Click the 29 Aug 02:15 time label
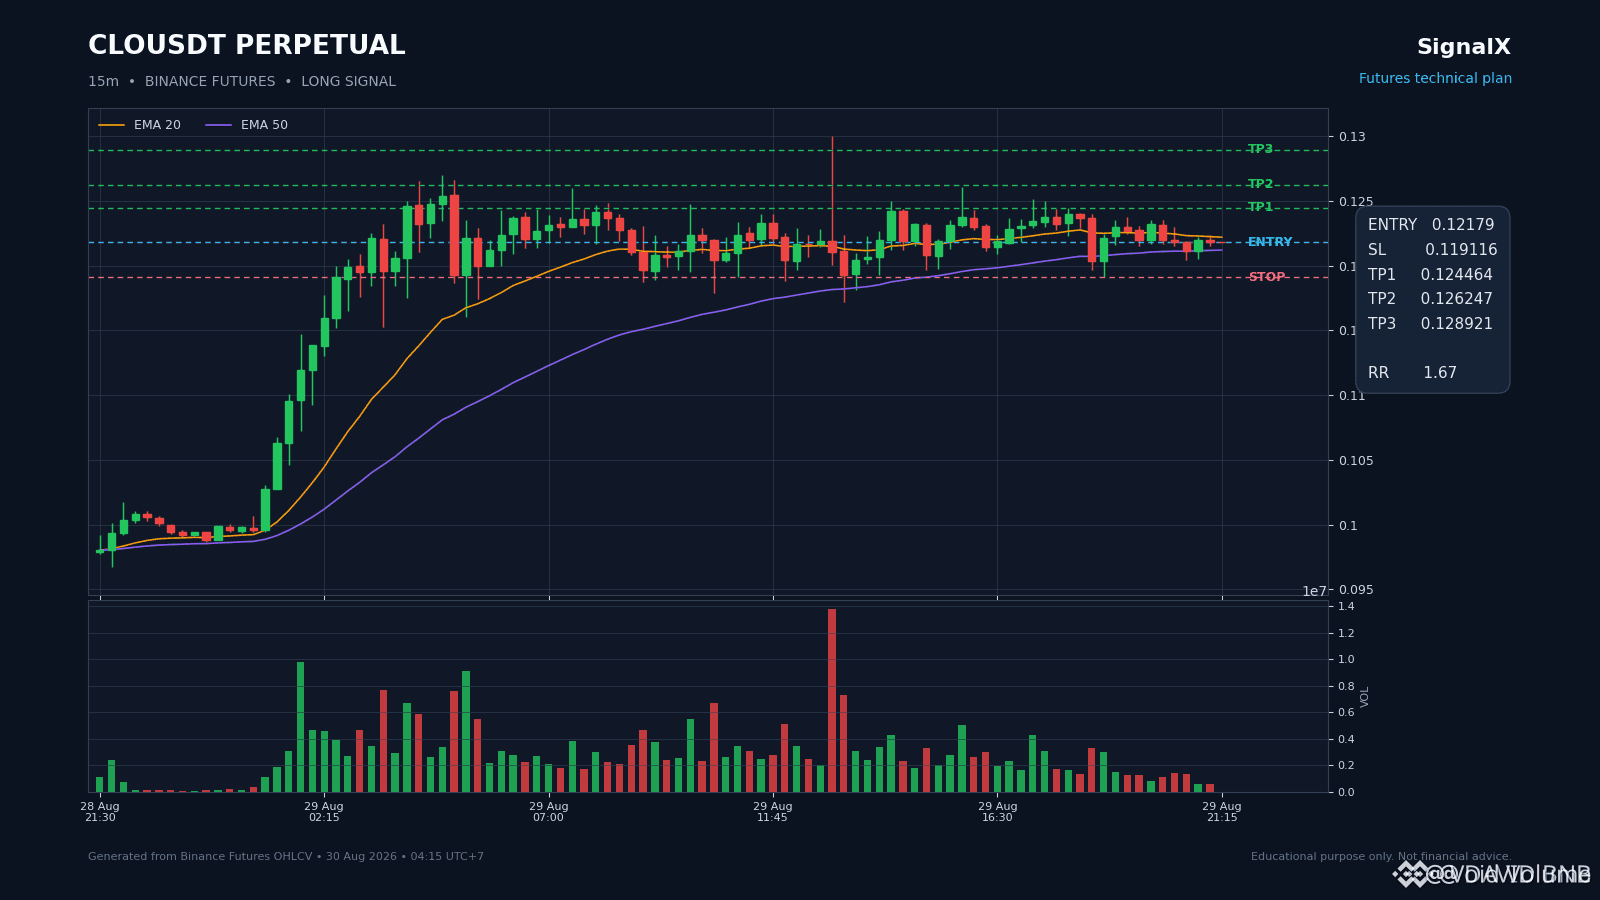Image resolution: width=1600 pixels, height=900 pixels. 324,812
